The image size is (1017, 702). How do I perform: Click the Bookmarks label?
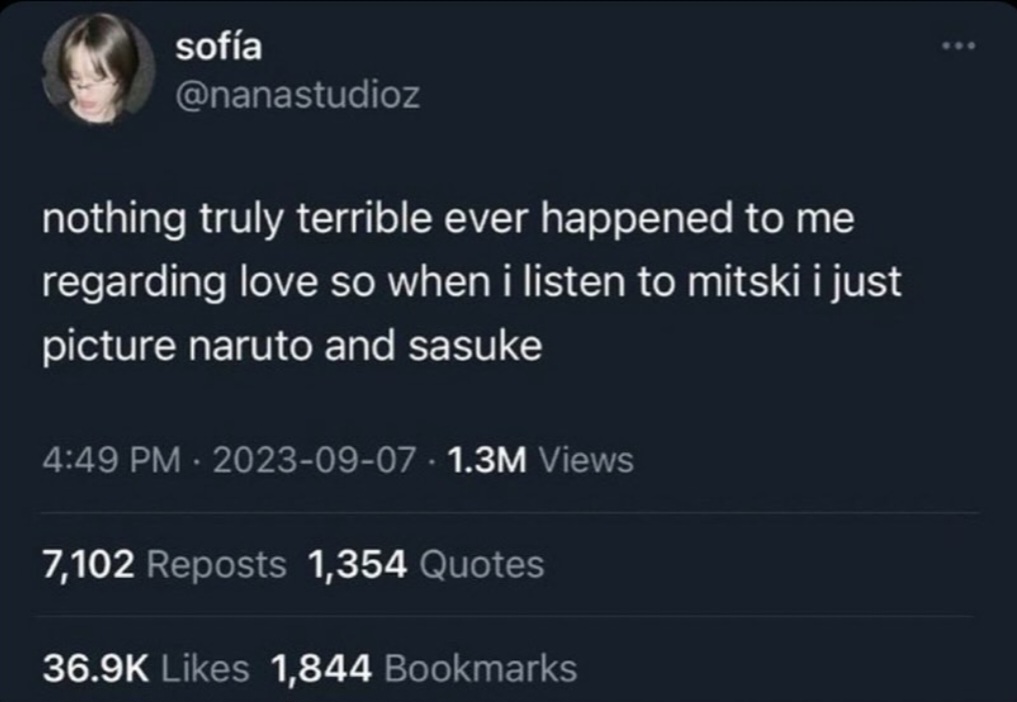click(480, 667)
